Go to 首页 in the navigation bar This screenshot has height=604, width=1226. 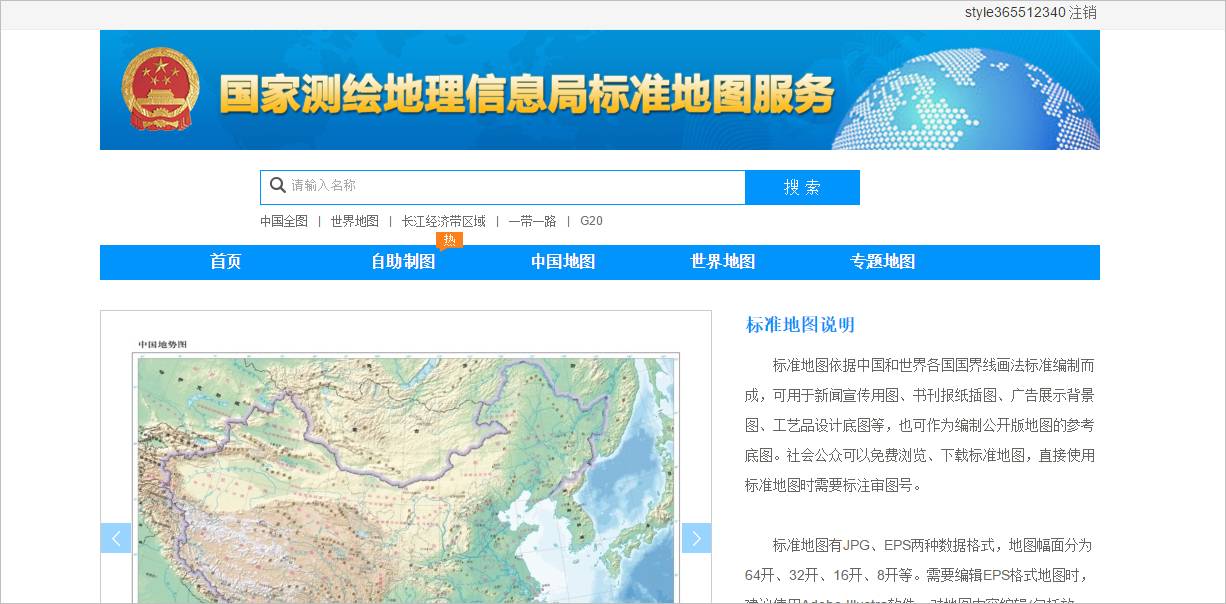pyautogui.click(x=226, y=262)
